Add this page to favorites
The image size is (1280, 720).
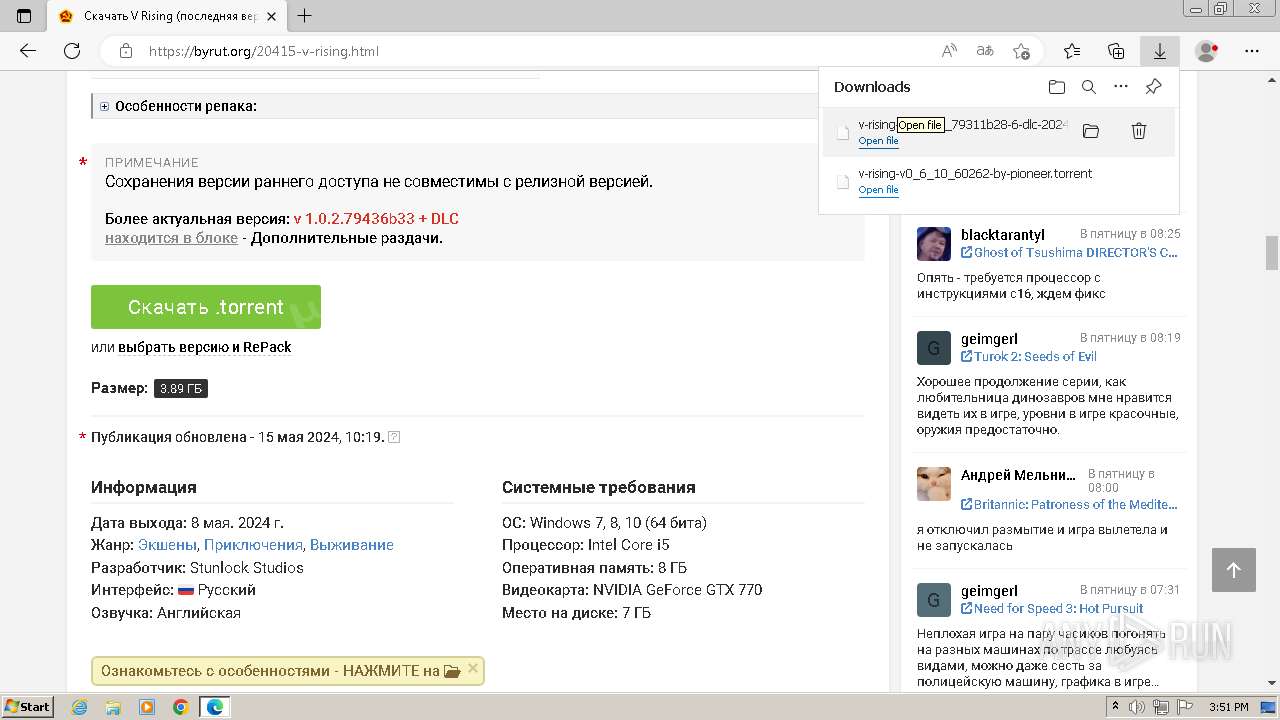point(1021,51)
